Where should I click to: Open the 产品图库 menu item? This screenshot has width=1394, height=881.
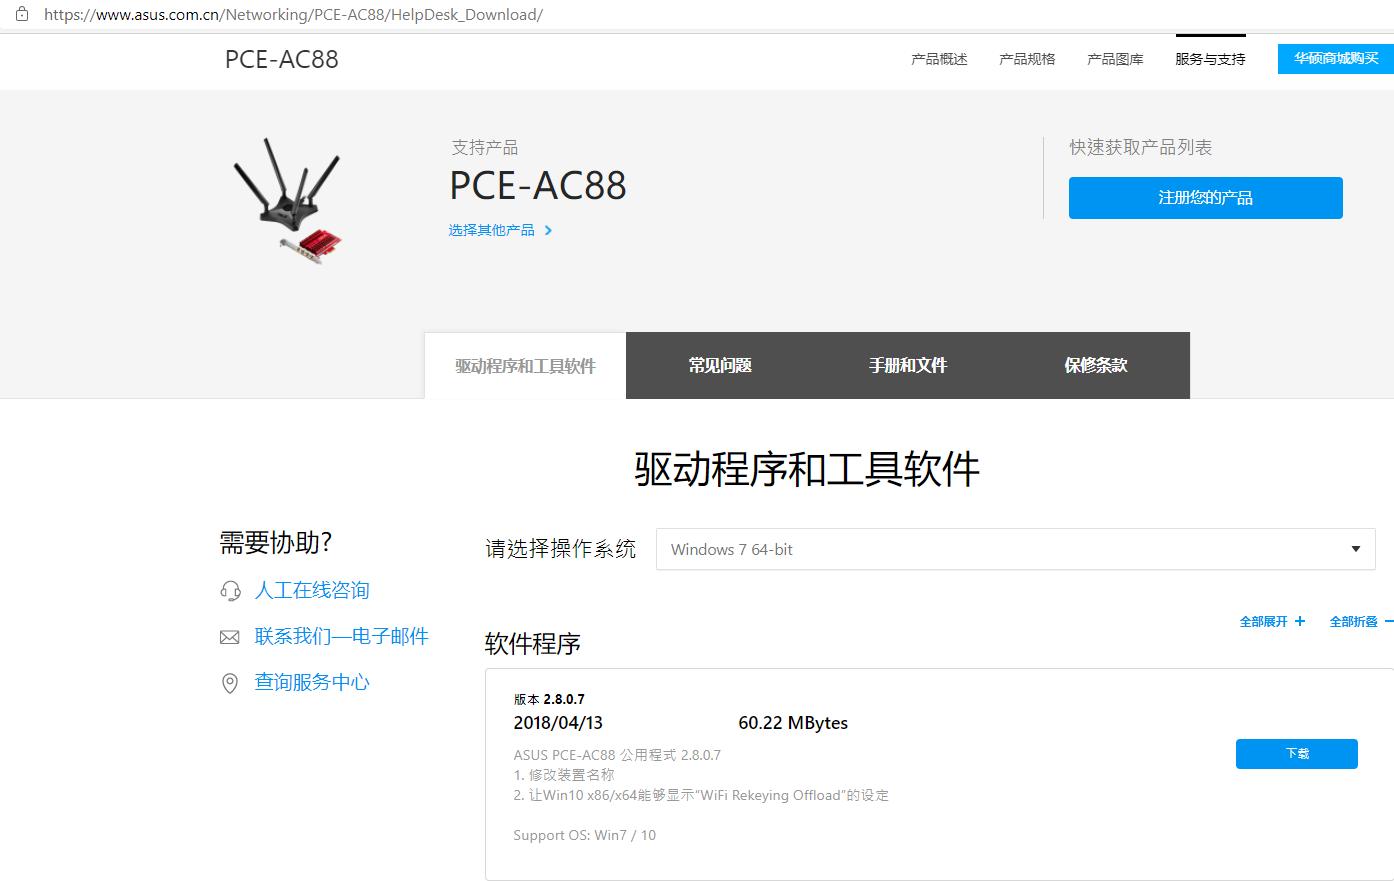(1115, 59)
